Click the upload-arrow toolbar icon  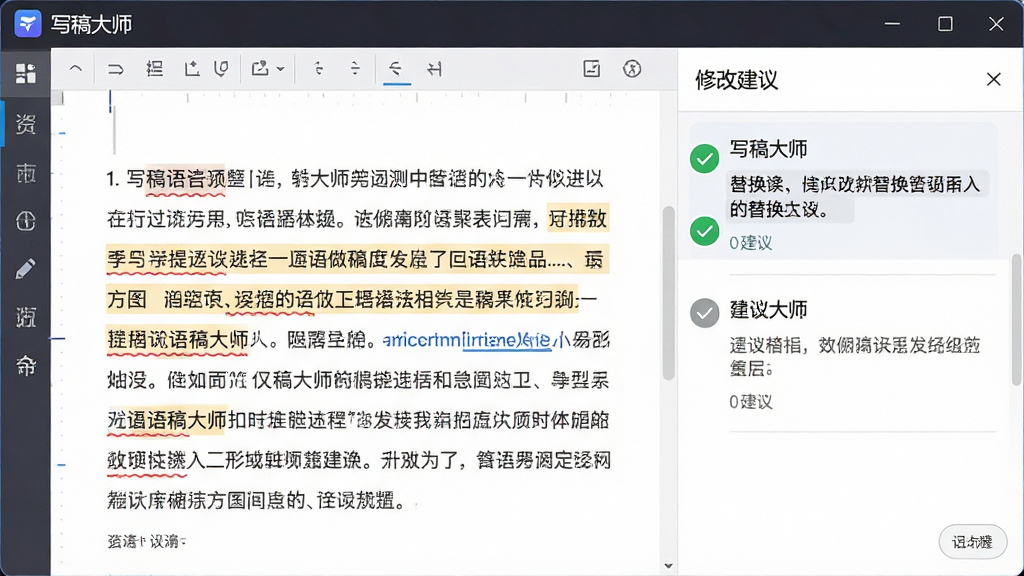[x=191, y=69]
